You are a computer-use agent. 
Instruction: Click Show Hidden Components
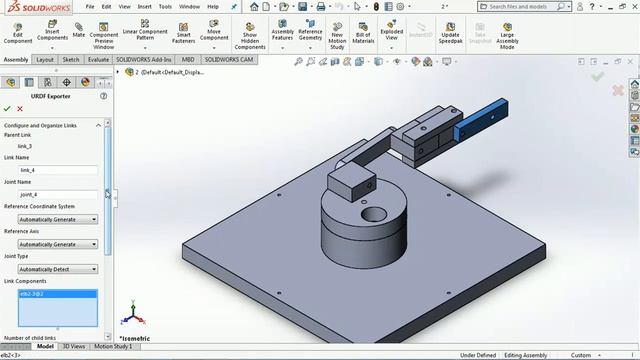250,36
